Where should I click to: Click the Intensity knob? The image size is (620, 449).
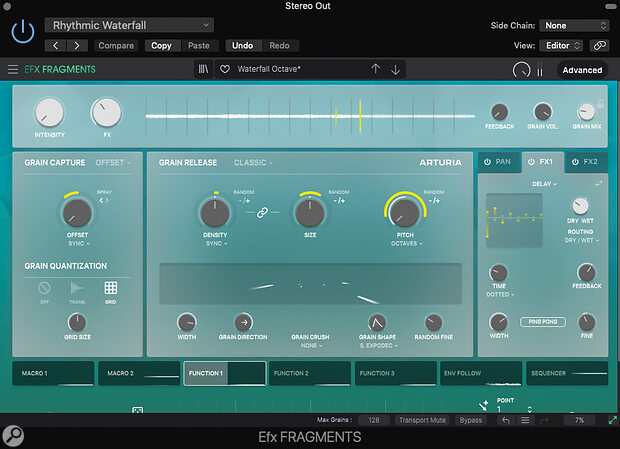tap(49, 113)
